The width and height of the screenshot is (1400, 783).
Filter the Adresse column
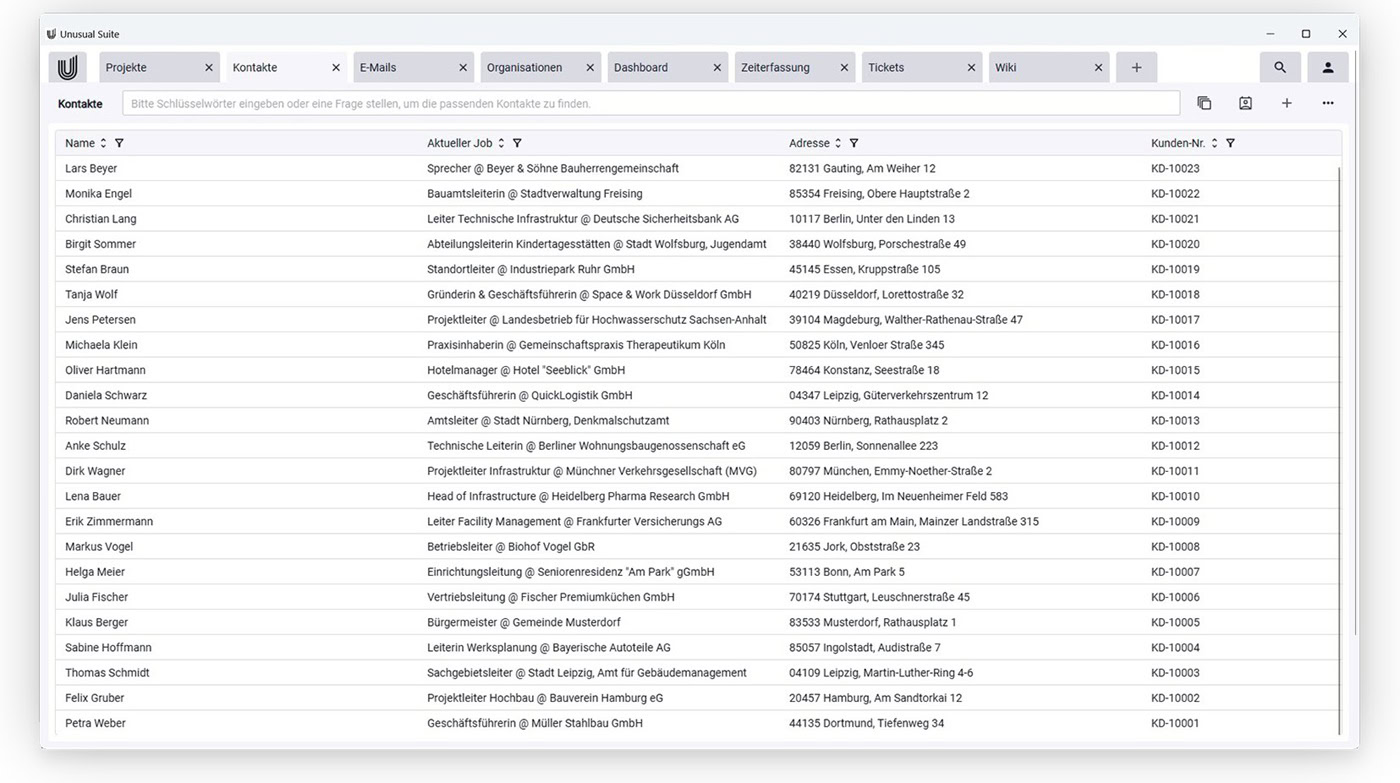click(854, 143)
